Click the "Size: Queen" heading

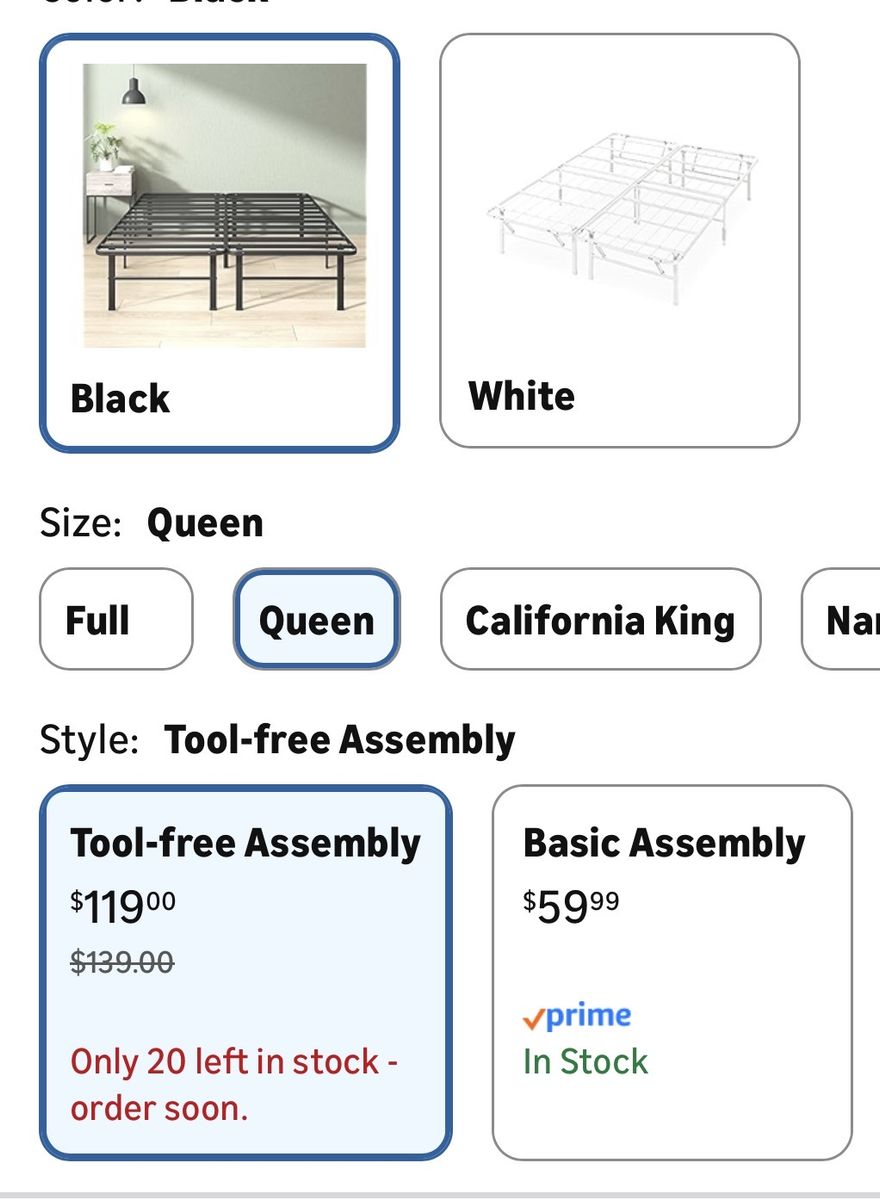[152, 523]
